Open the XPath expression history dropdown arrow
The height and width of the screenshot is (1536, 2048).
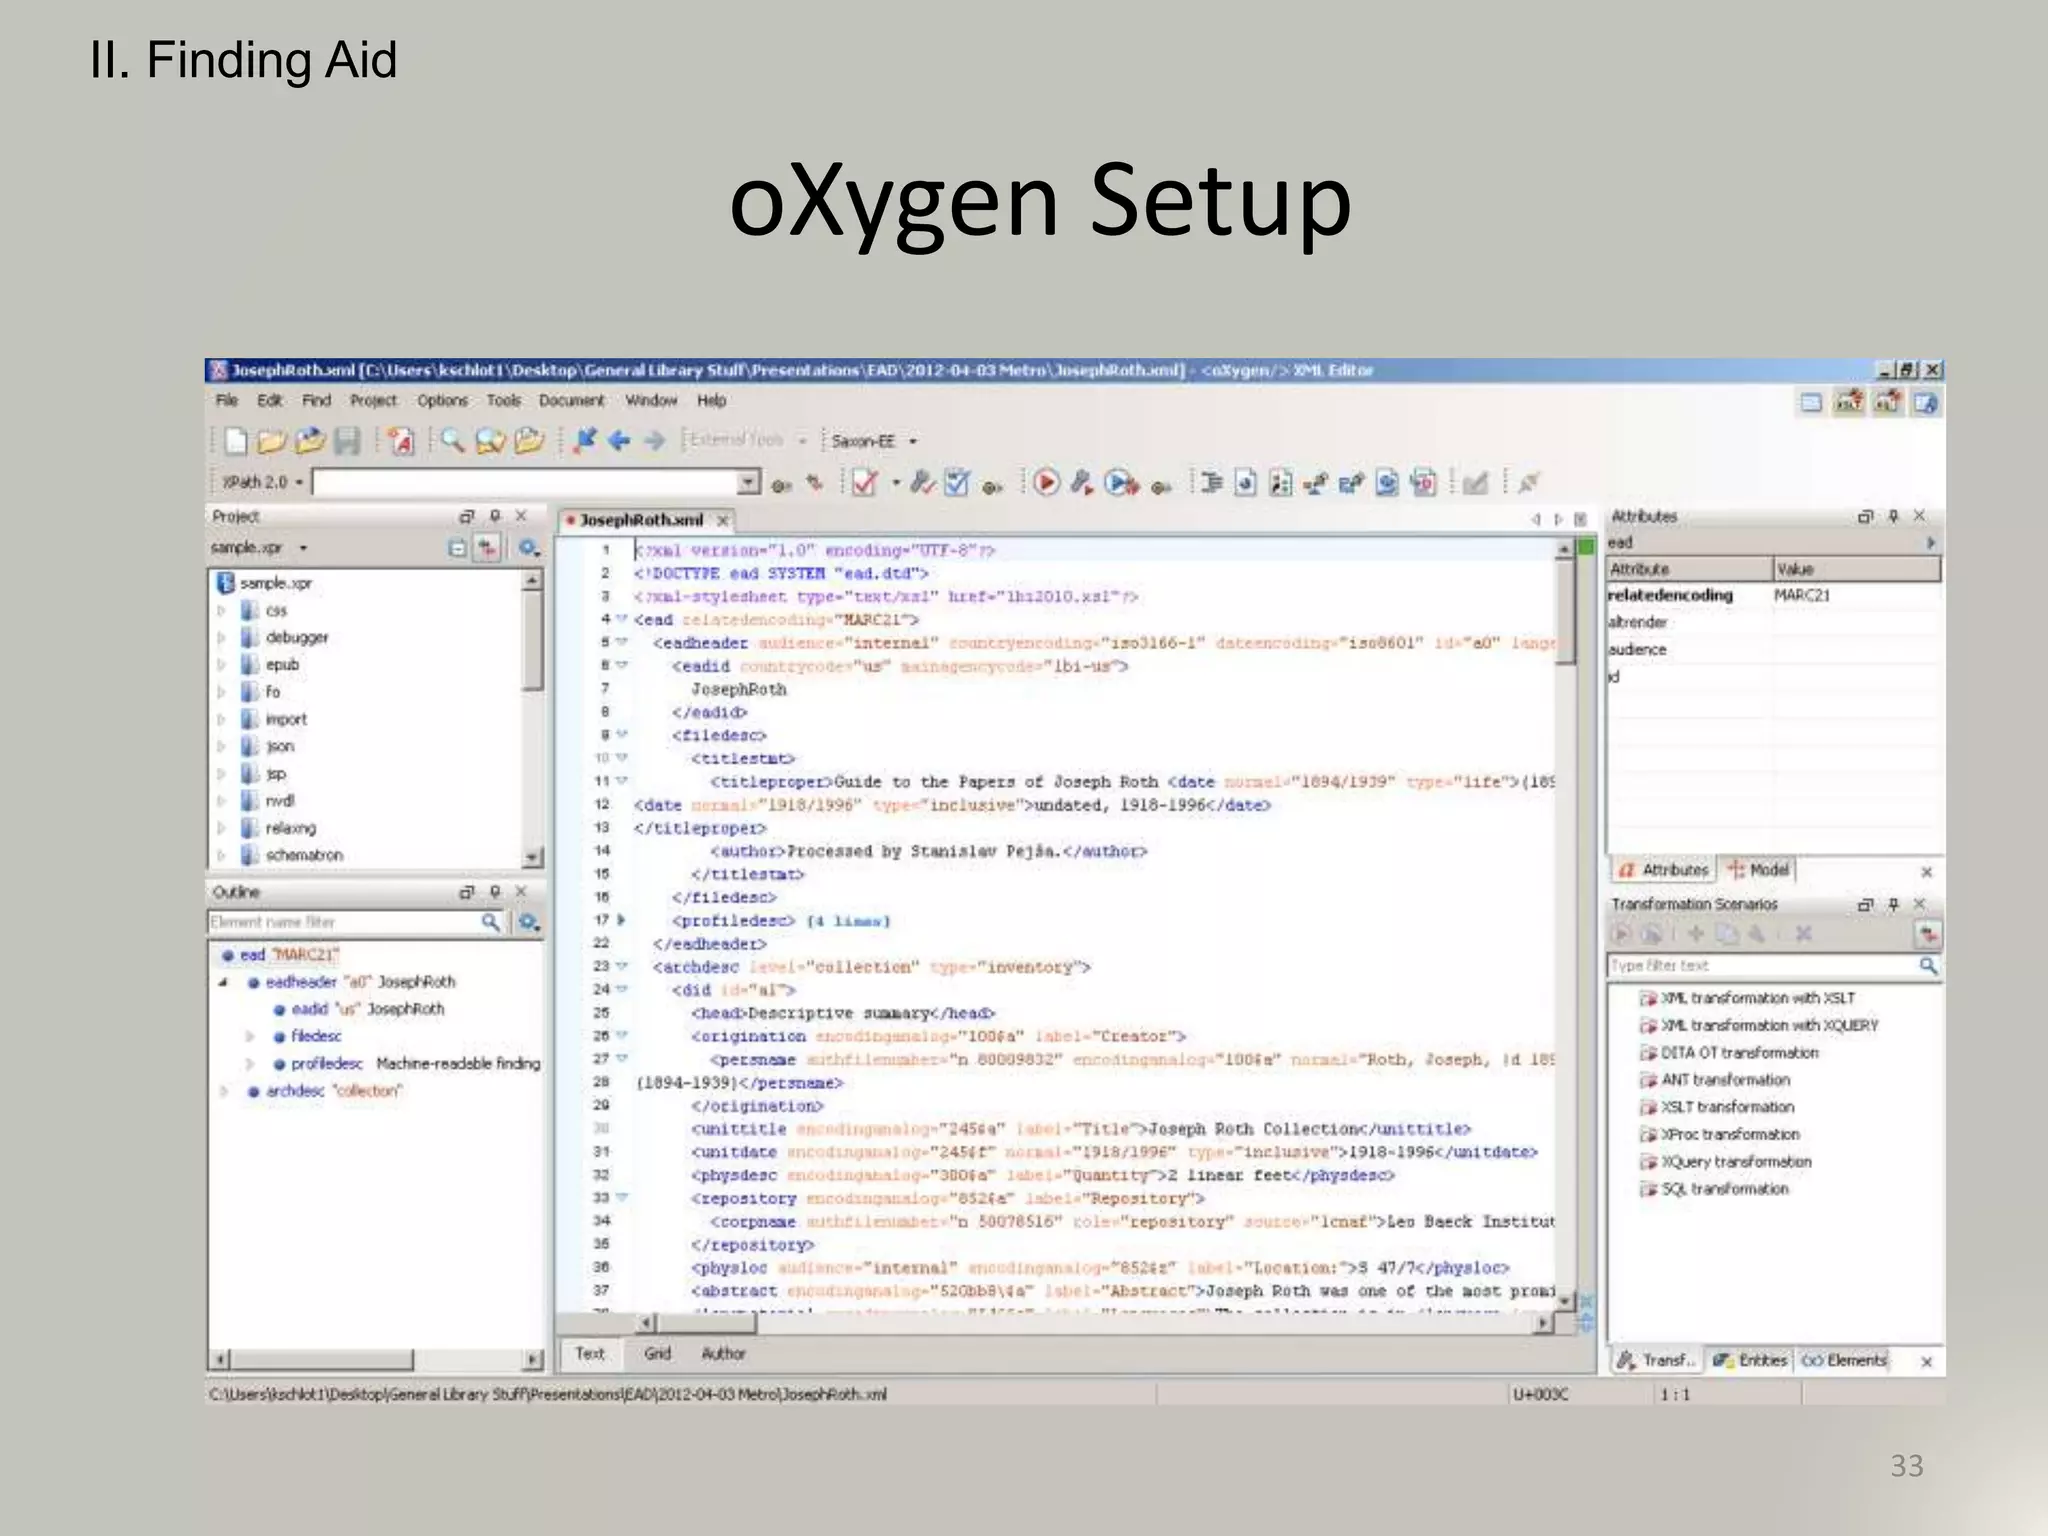click(748, 483)
